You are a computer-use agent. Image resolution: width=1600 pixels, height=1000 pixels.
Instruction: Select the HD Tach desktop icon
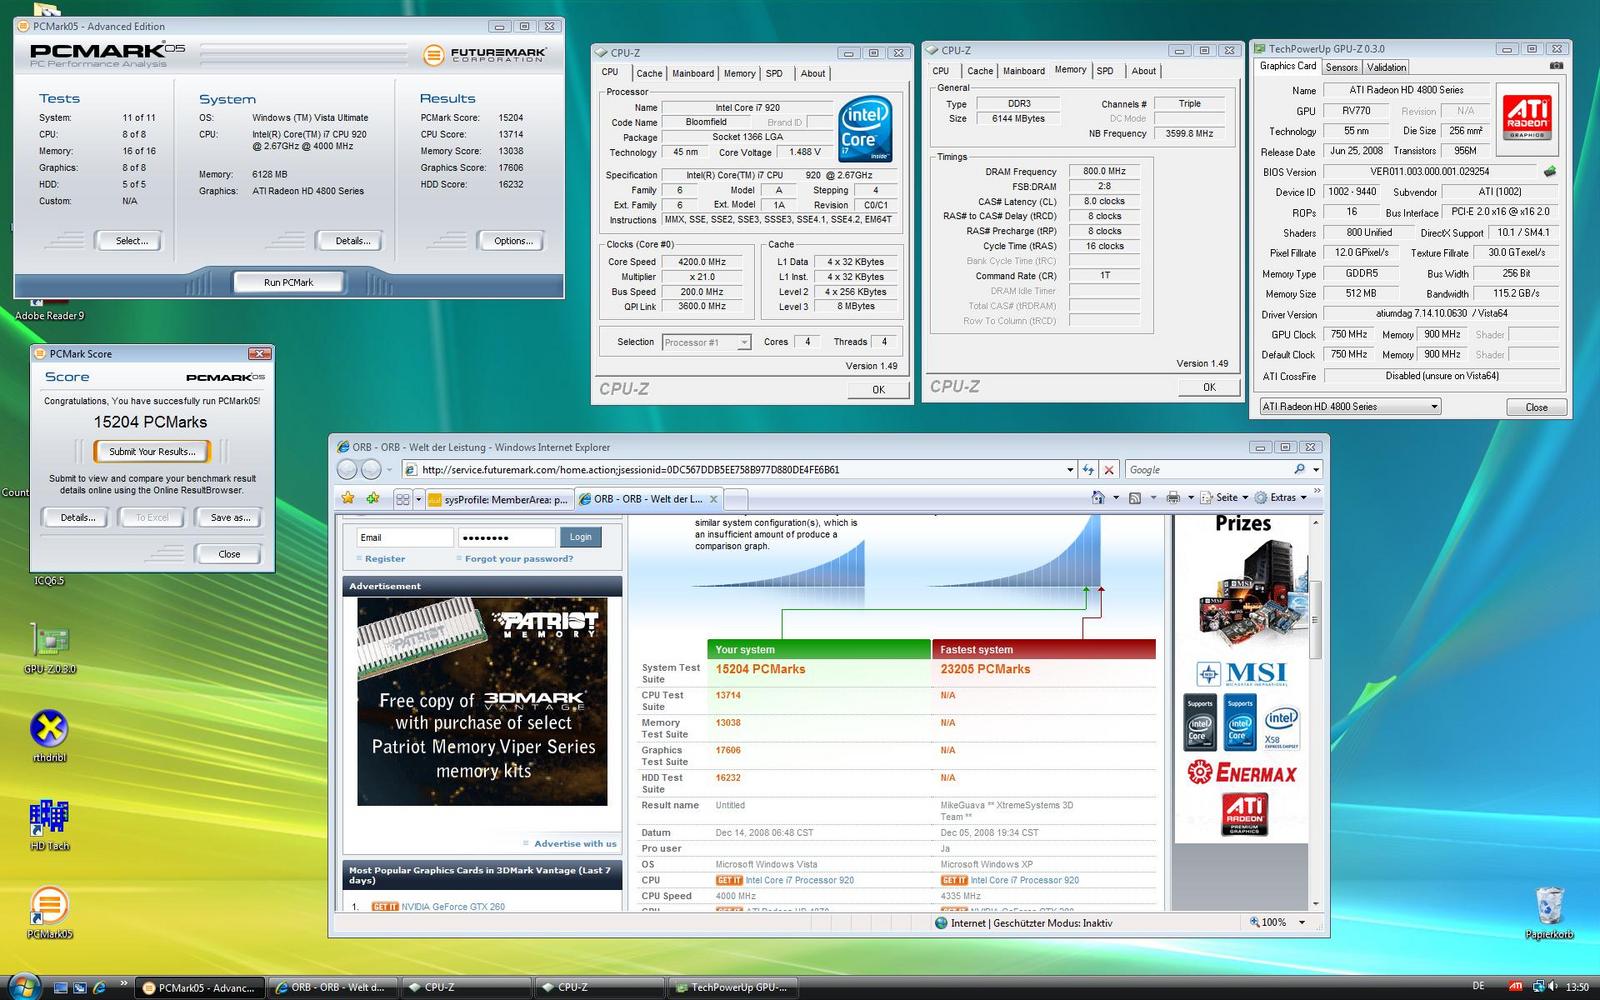click(x=50, y=824)
